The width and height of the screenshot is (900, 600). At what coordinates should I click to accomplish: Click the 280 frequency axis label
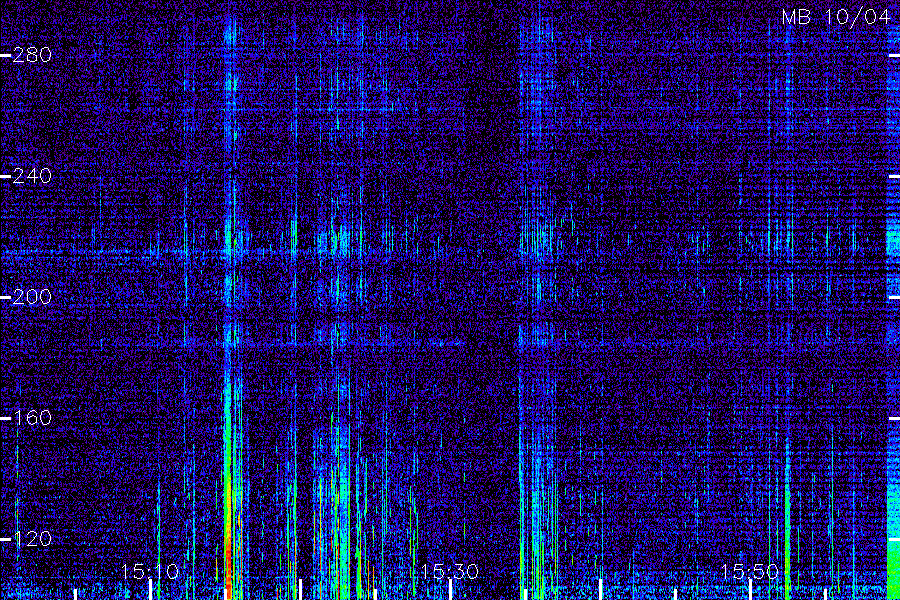(x=32, y=55)
